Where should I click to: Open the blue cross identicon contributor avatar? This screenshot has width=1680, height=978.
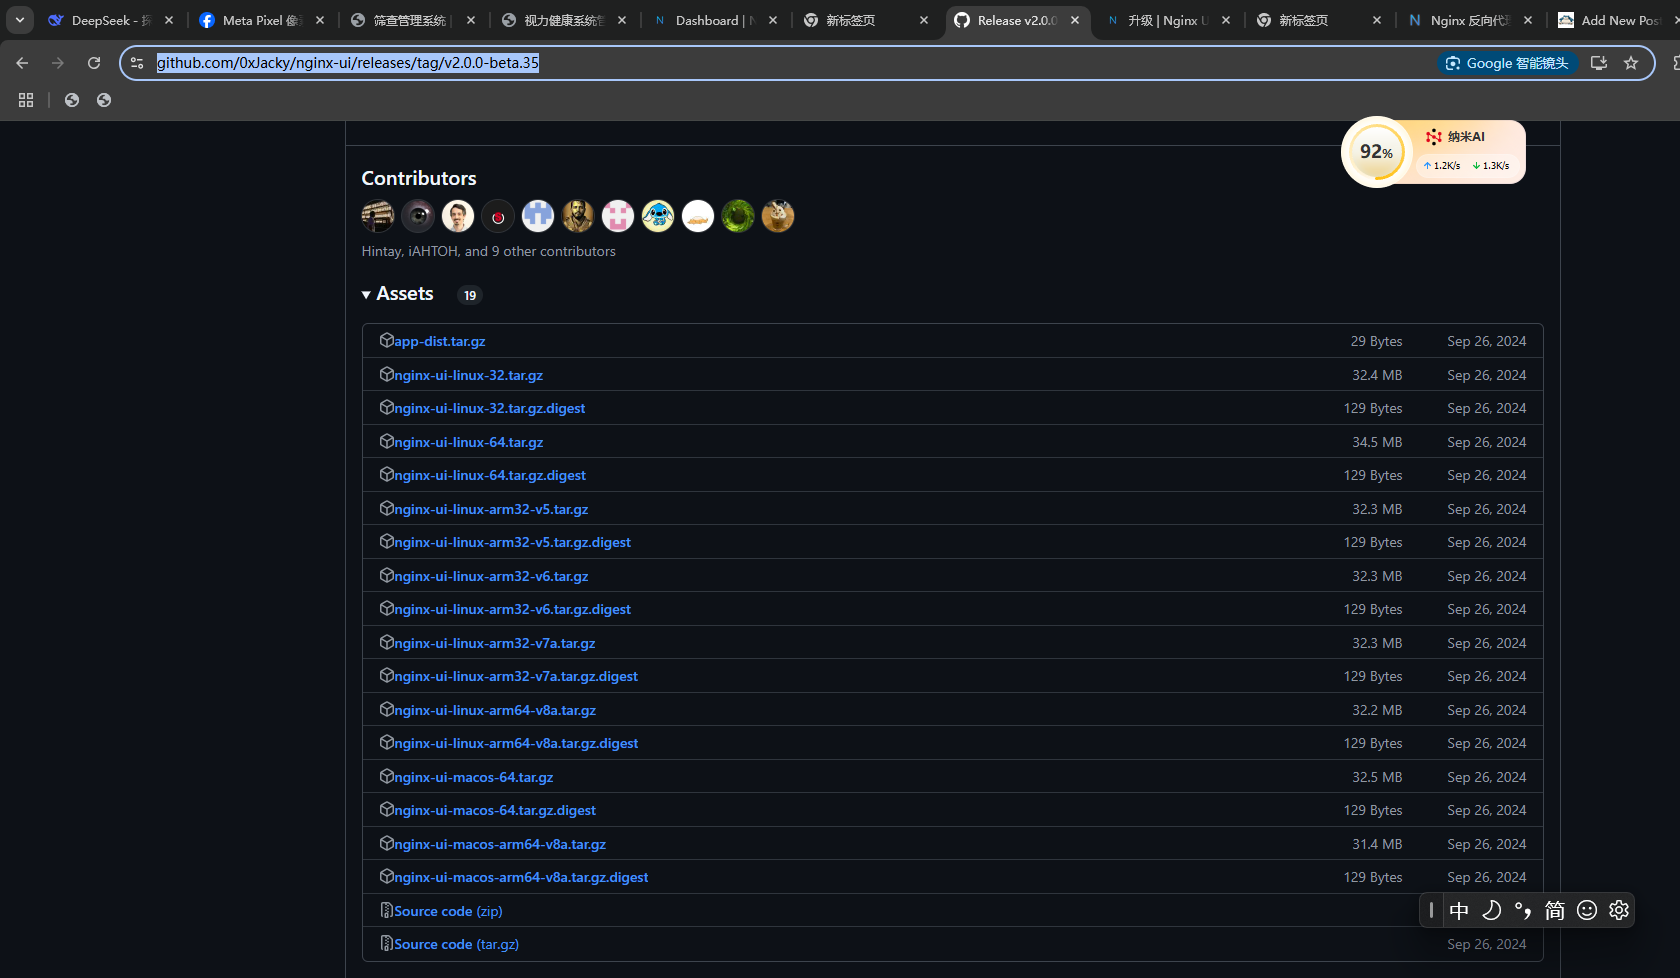(x=538, y=216)
